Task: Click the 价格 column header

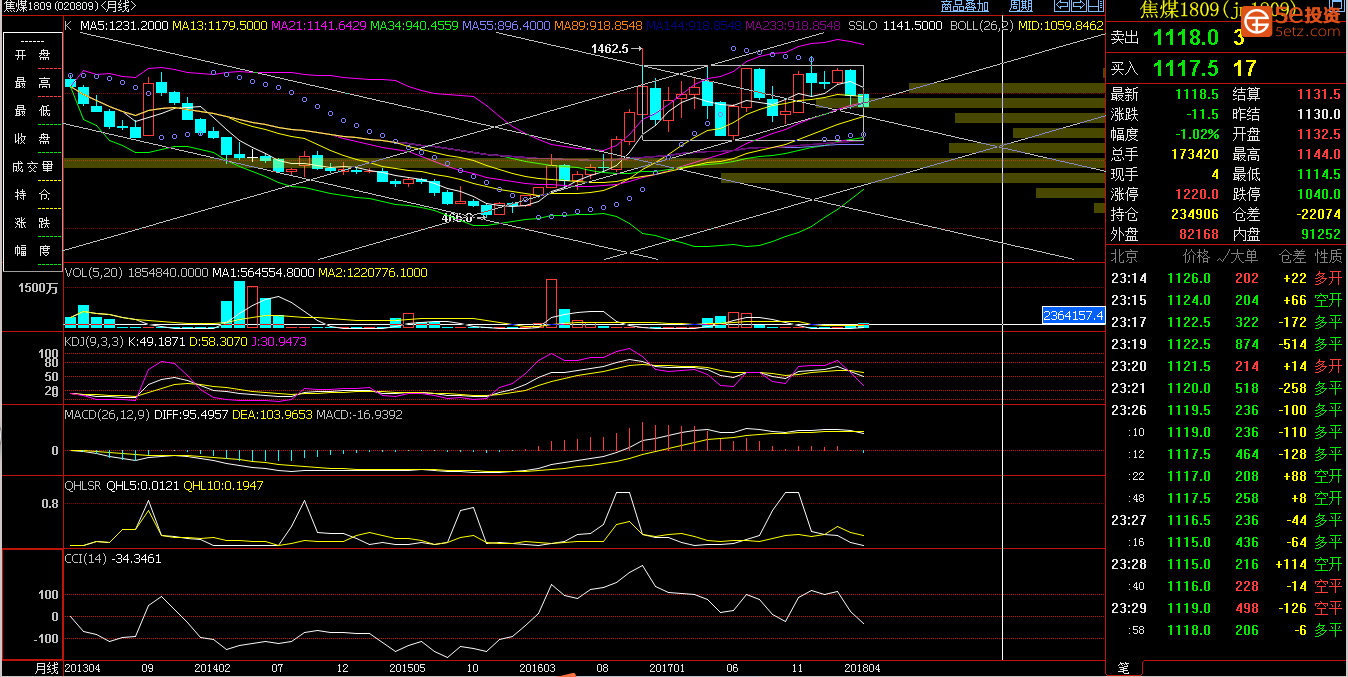Action: click(x=1195, y=257)
